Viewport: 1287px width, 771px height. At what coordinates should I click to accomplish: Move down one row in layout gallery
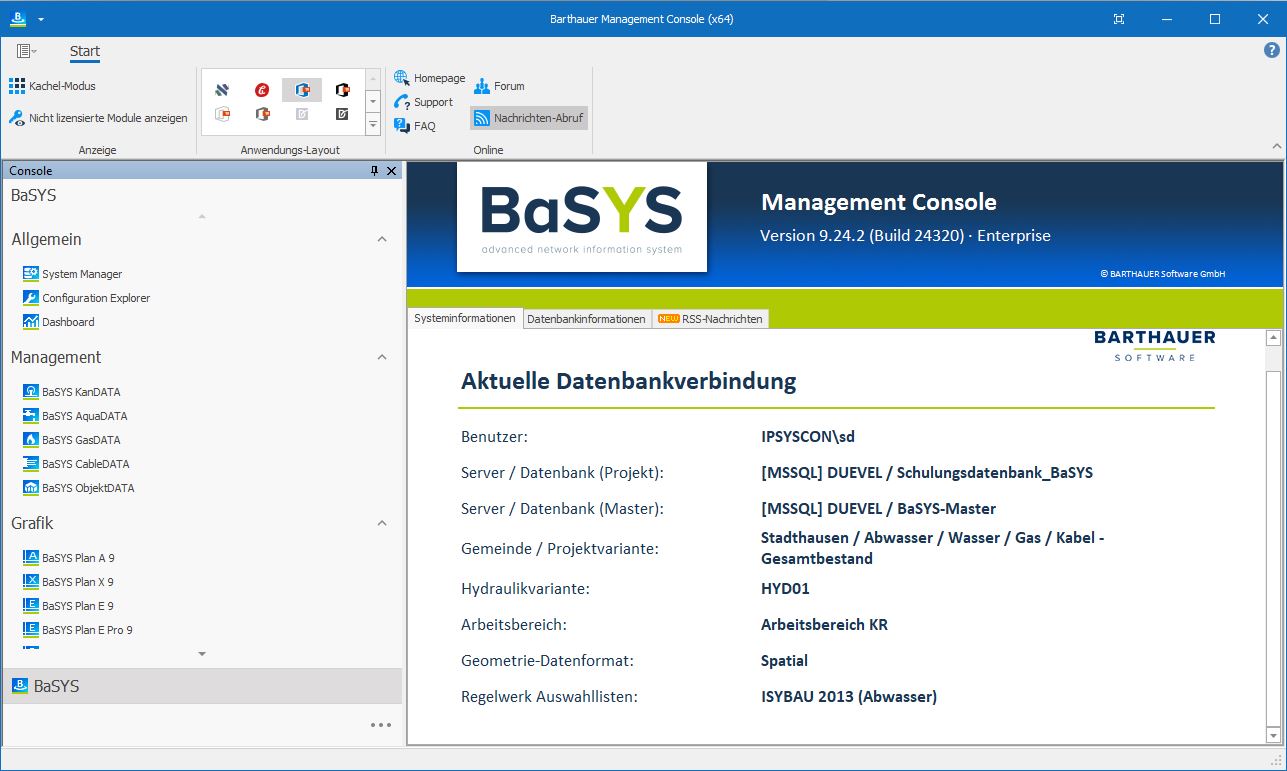373,102
